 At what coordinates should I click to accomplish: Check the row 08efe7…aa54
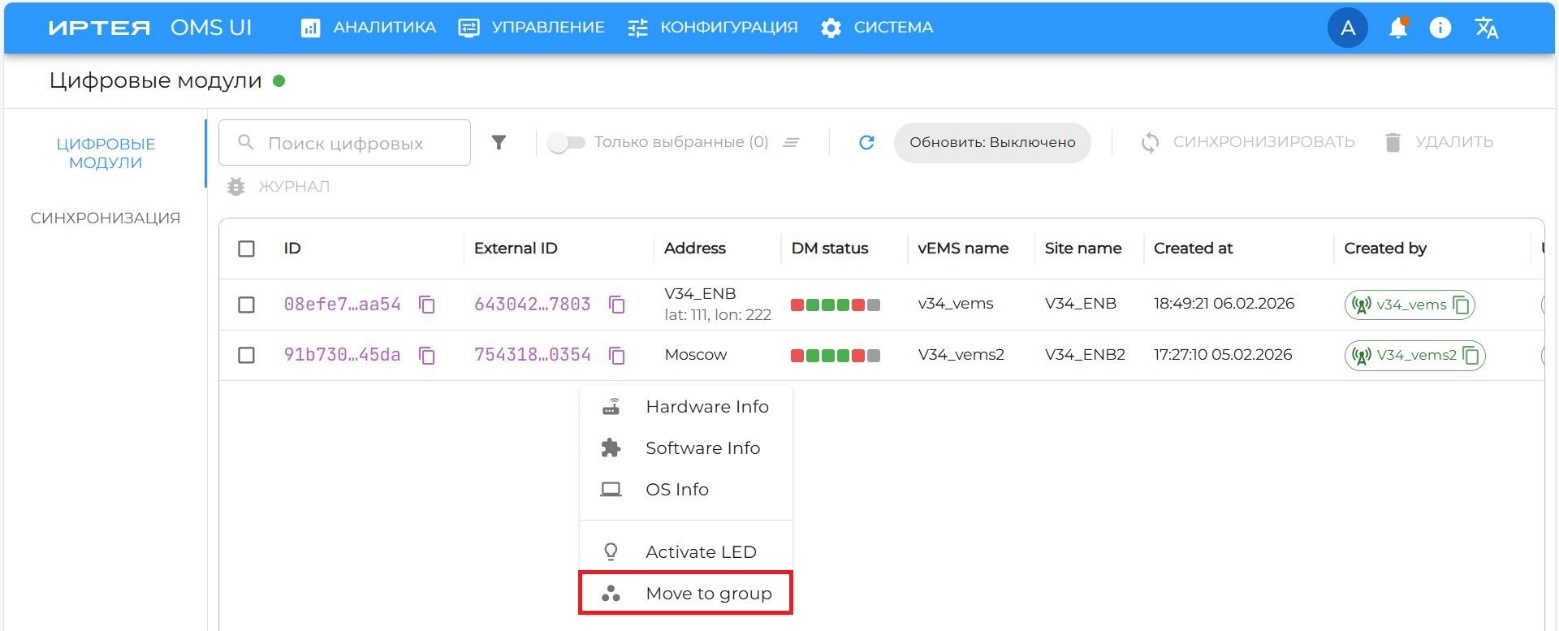(246, 305)
